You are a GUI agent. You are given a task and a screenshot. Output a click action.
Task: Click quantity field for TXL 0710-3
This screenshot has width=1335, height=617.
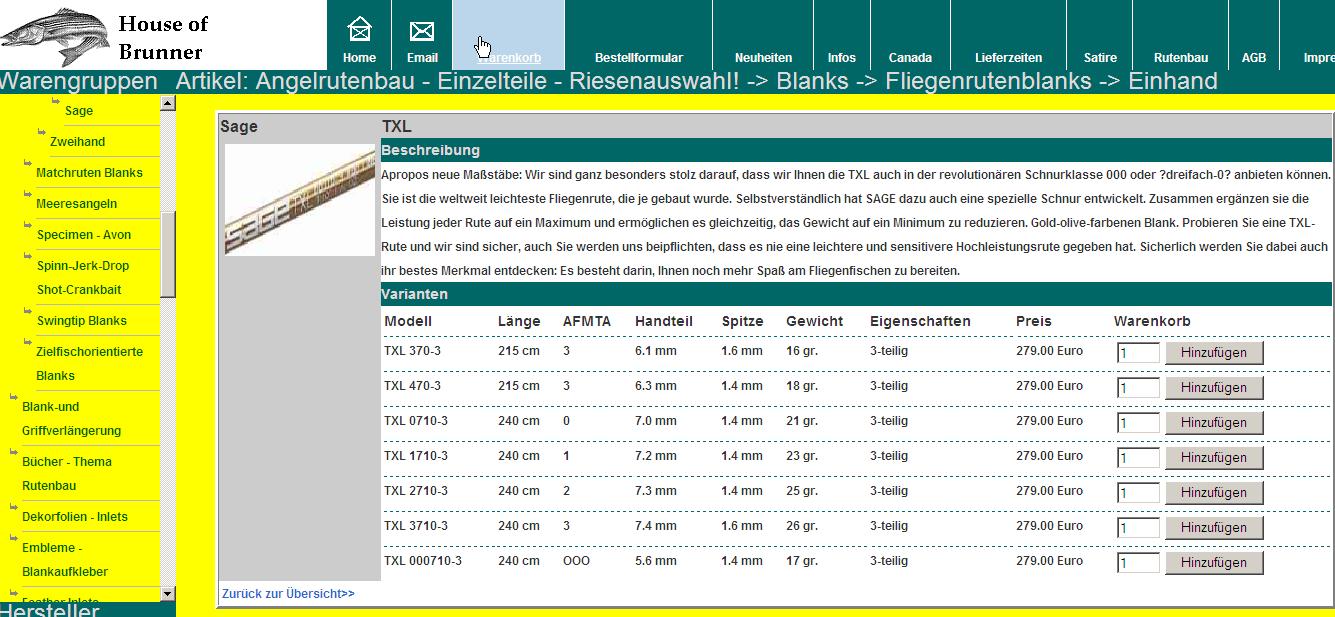pos(1138,423)
